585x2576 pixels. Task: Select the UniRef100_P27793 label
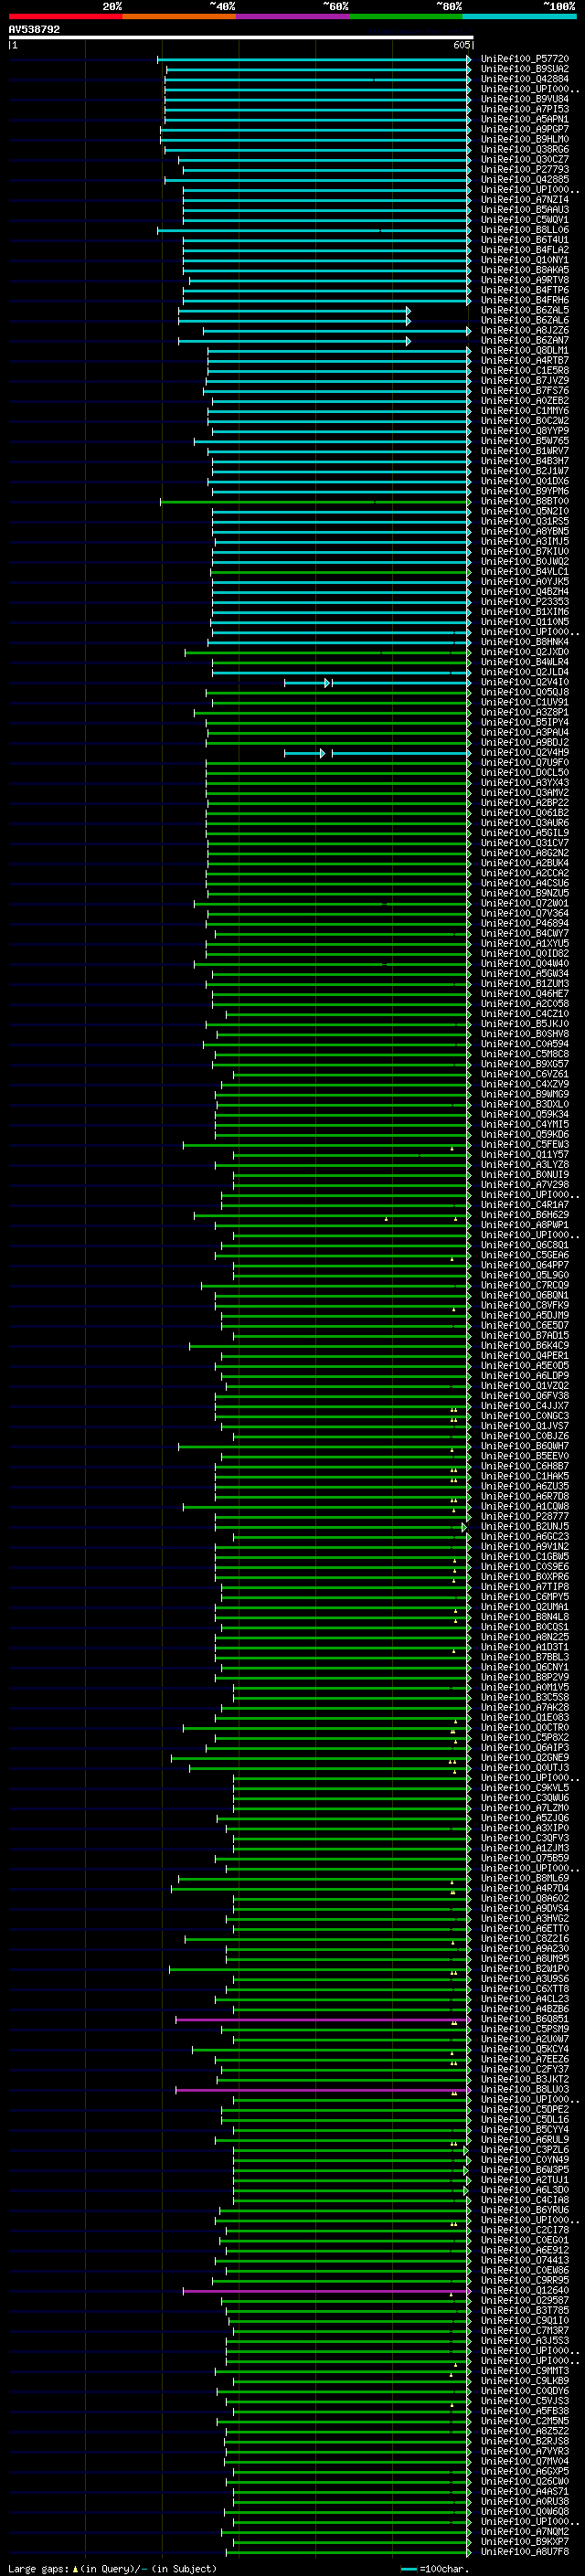(x=524, y=170)
